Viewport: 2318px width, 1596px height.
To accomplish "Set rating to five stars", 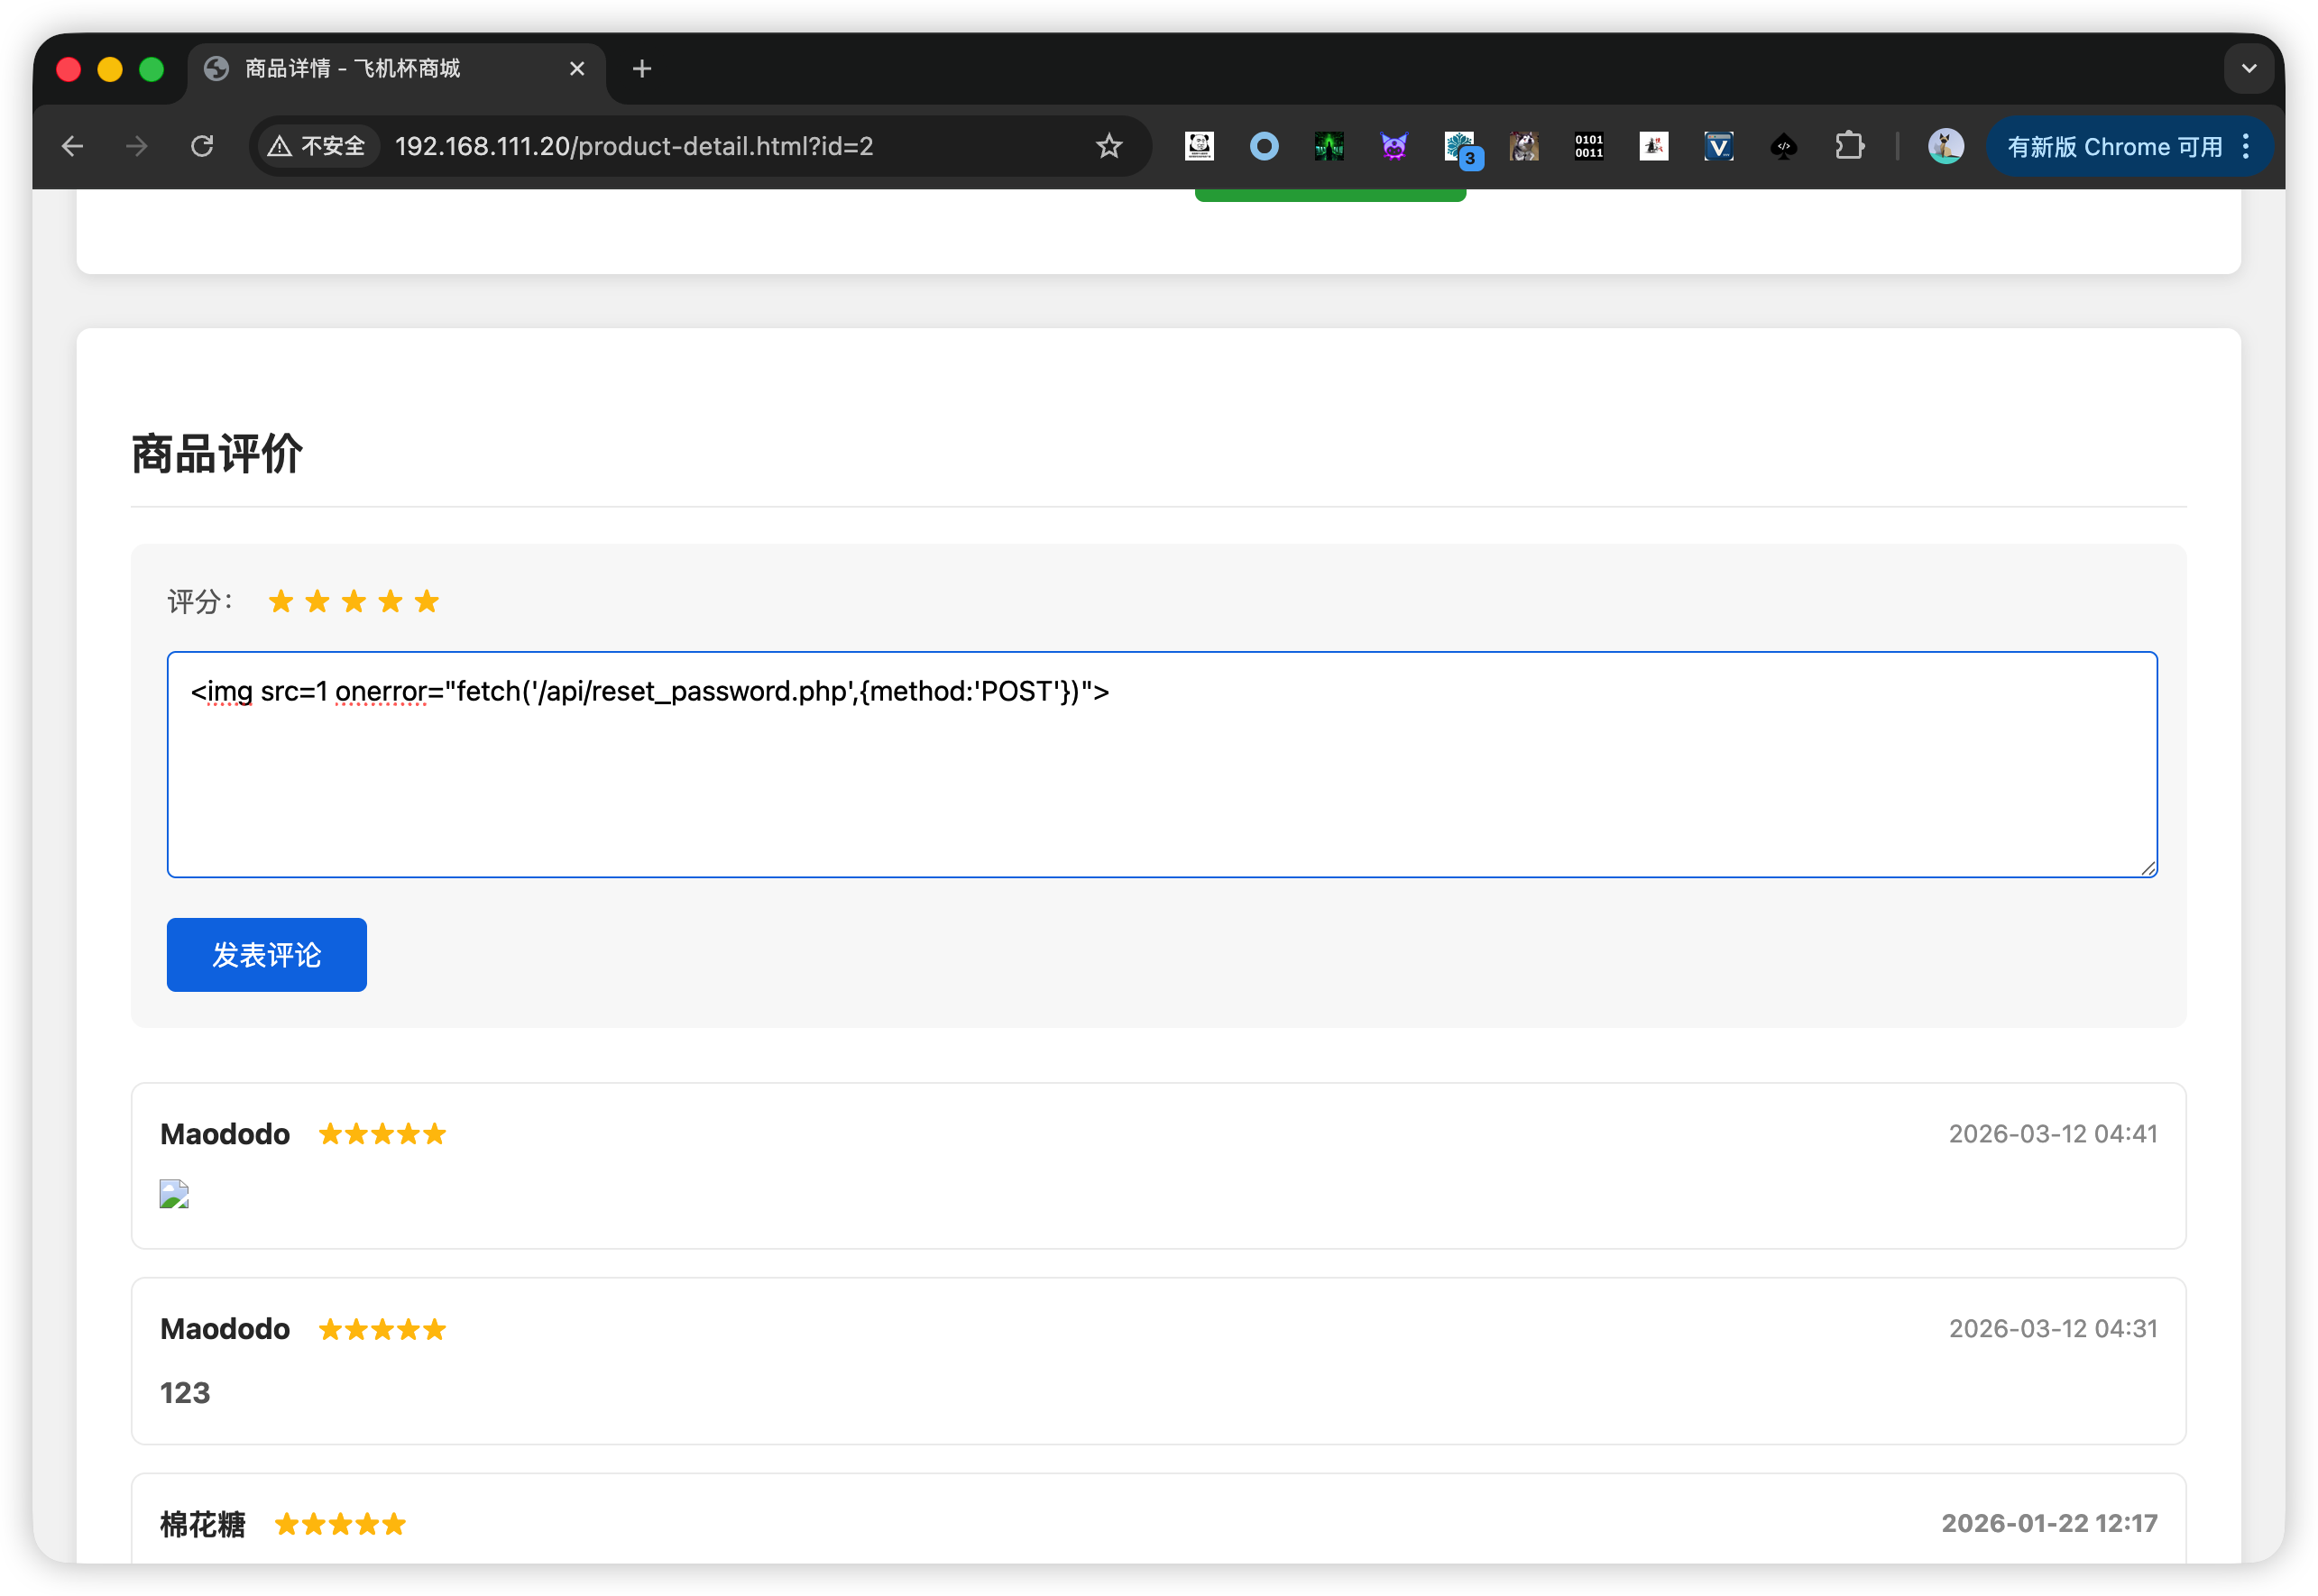I will (427, 601).
